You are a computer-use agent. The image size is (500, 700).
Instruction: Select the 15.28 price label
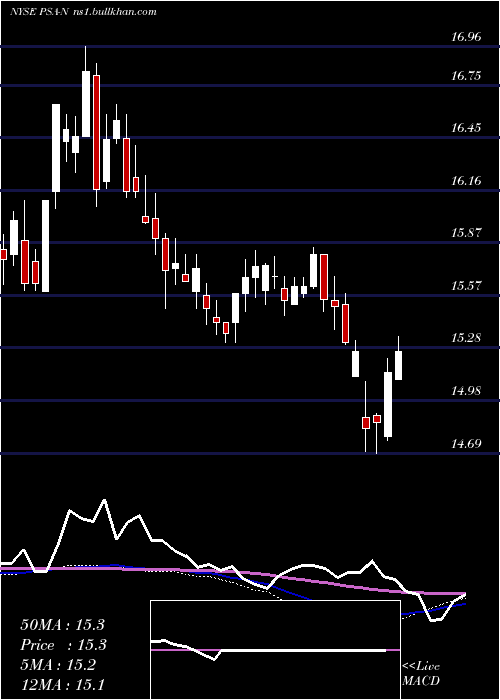[466, 338]
